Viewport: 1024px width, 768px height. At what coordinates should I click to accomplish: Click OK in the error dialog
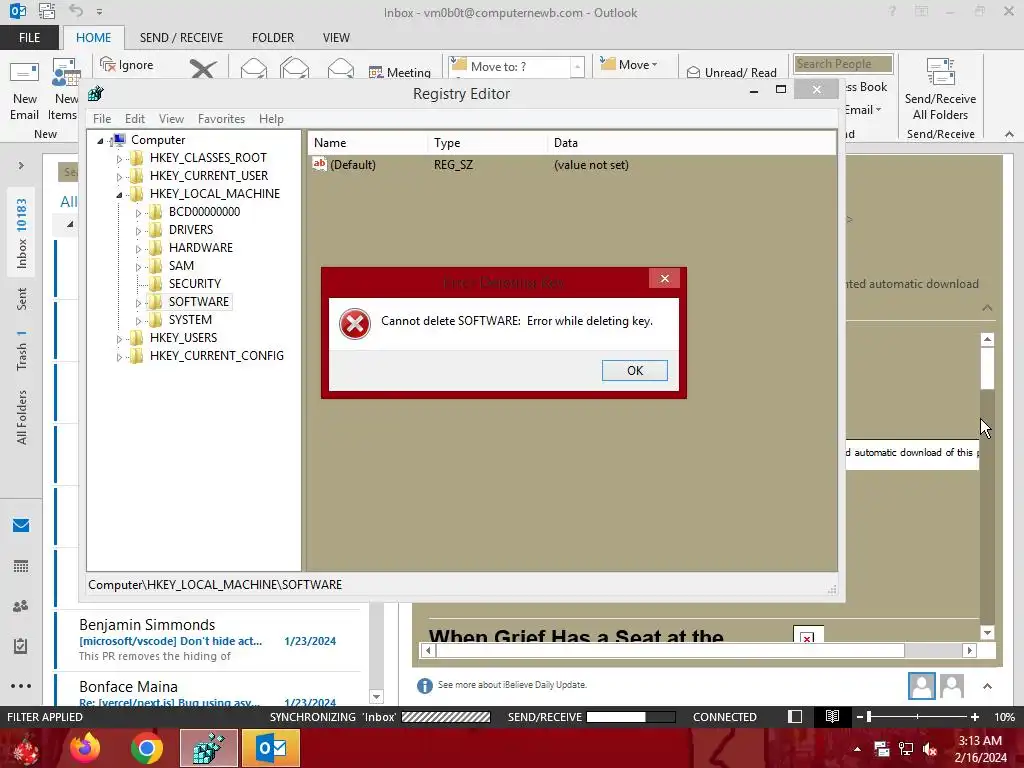tap(634, 370)
